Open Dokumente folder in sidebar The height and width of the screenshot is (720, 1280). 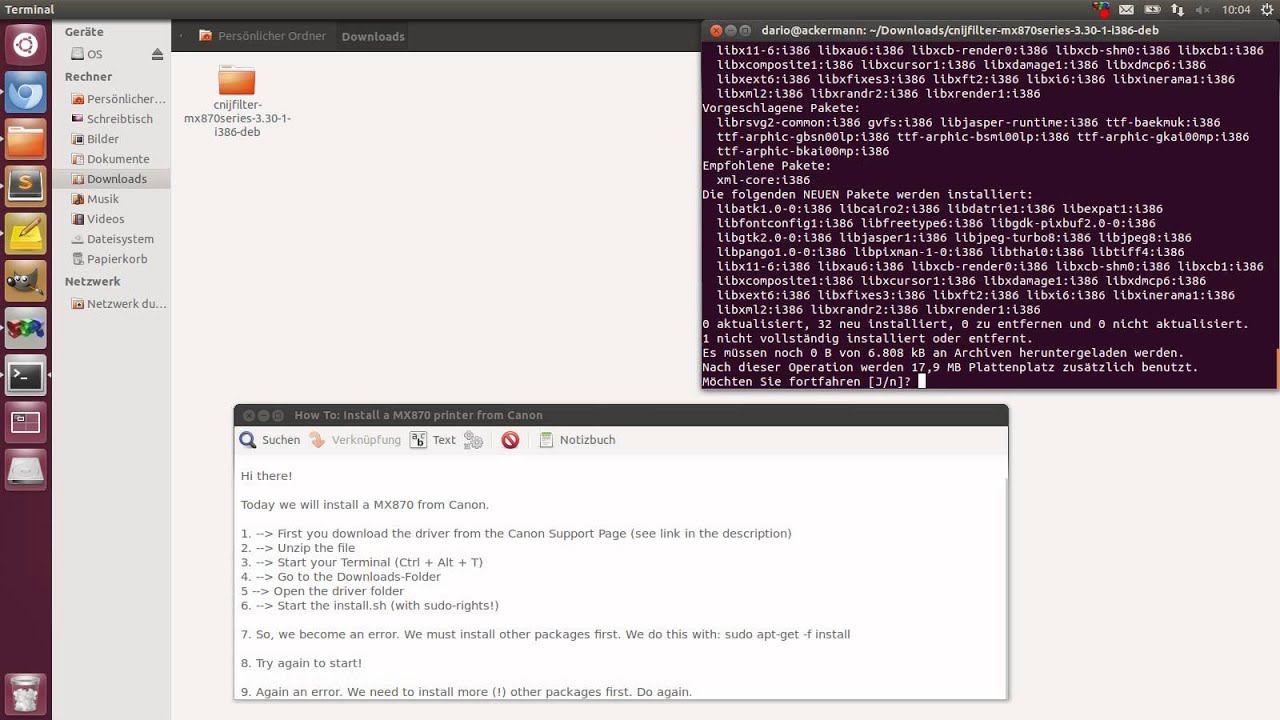109,159
